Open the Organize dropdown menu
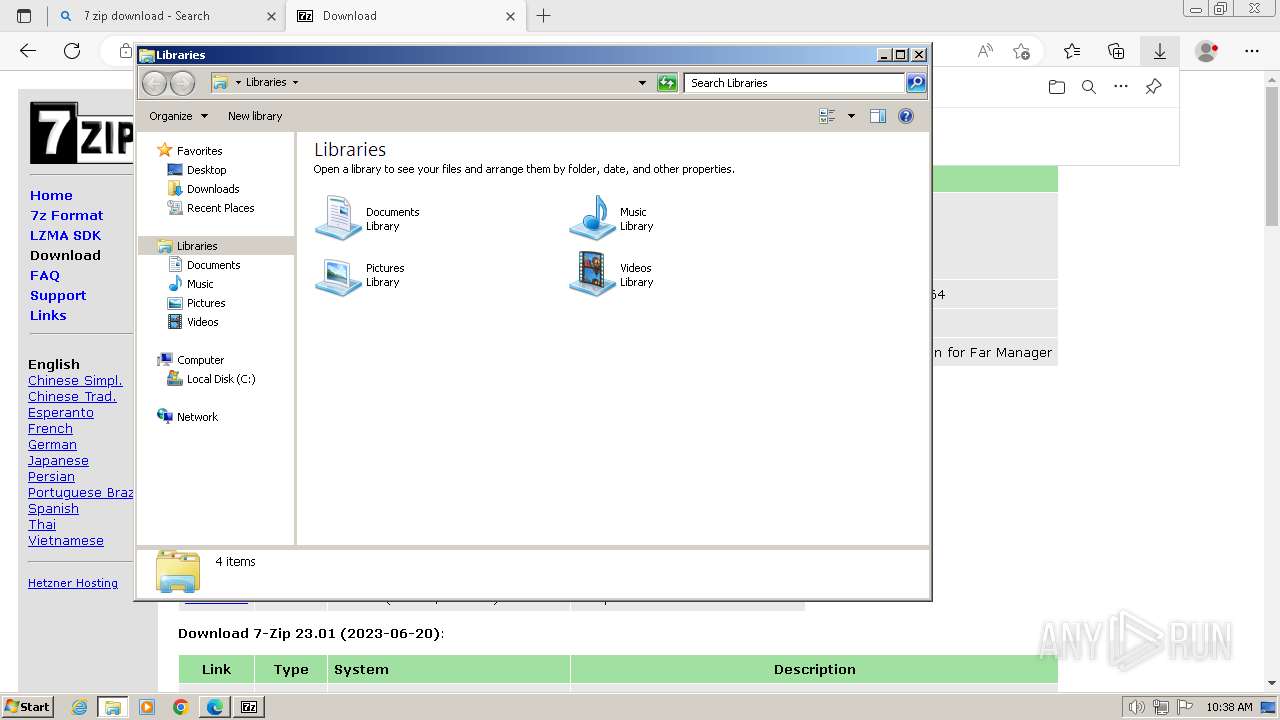This screenshot has height=720, width=1280. point(178,116)
